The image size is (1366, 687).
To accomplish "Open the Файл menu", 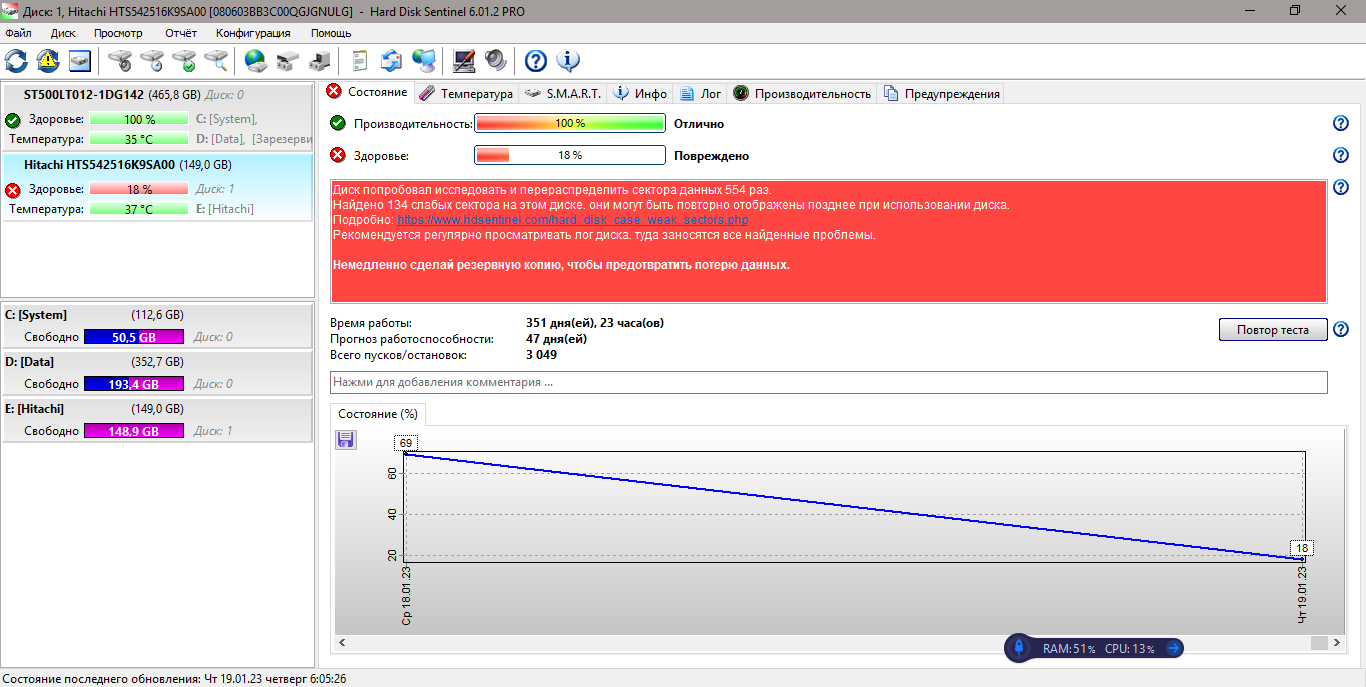I will pos(18,33).
